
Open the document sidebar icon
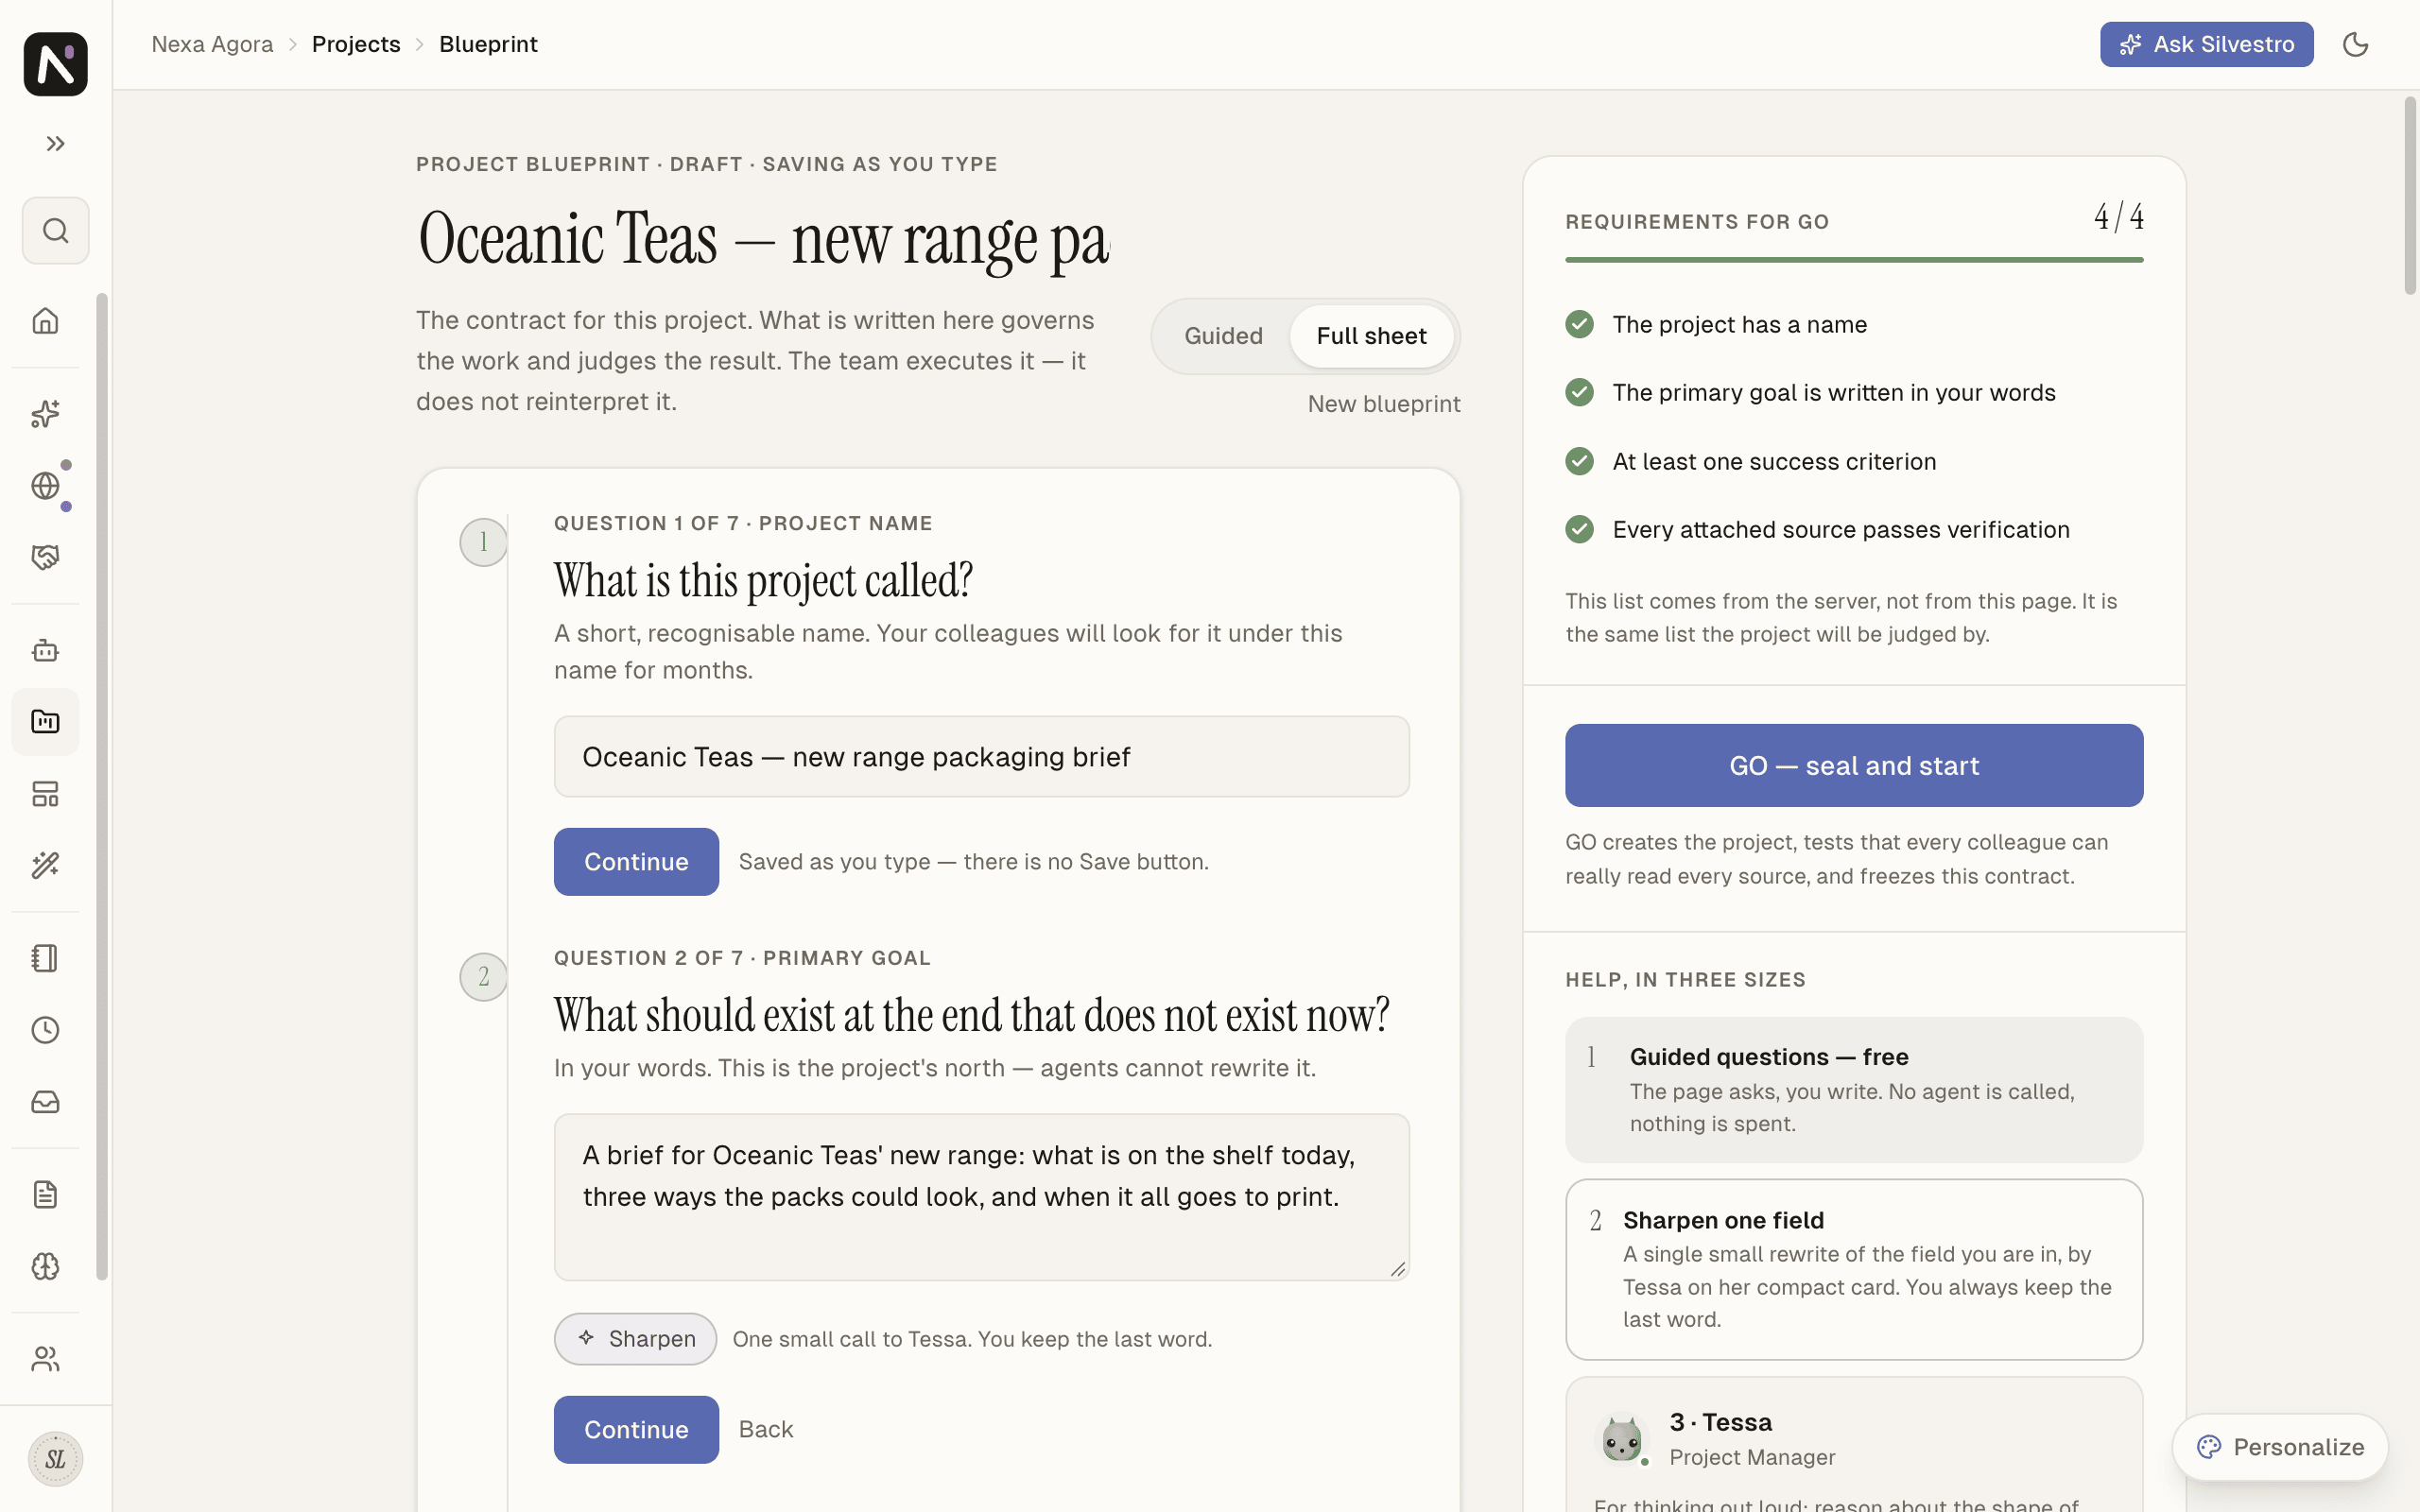coord(46,1194)
